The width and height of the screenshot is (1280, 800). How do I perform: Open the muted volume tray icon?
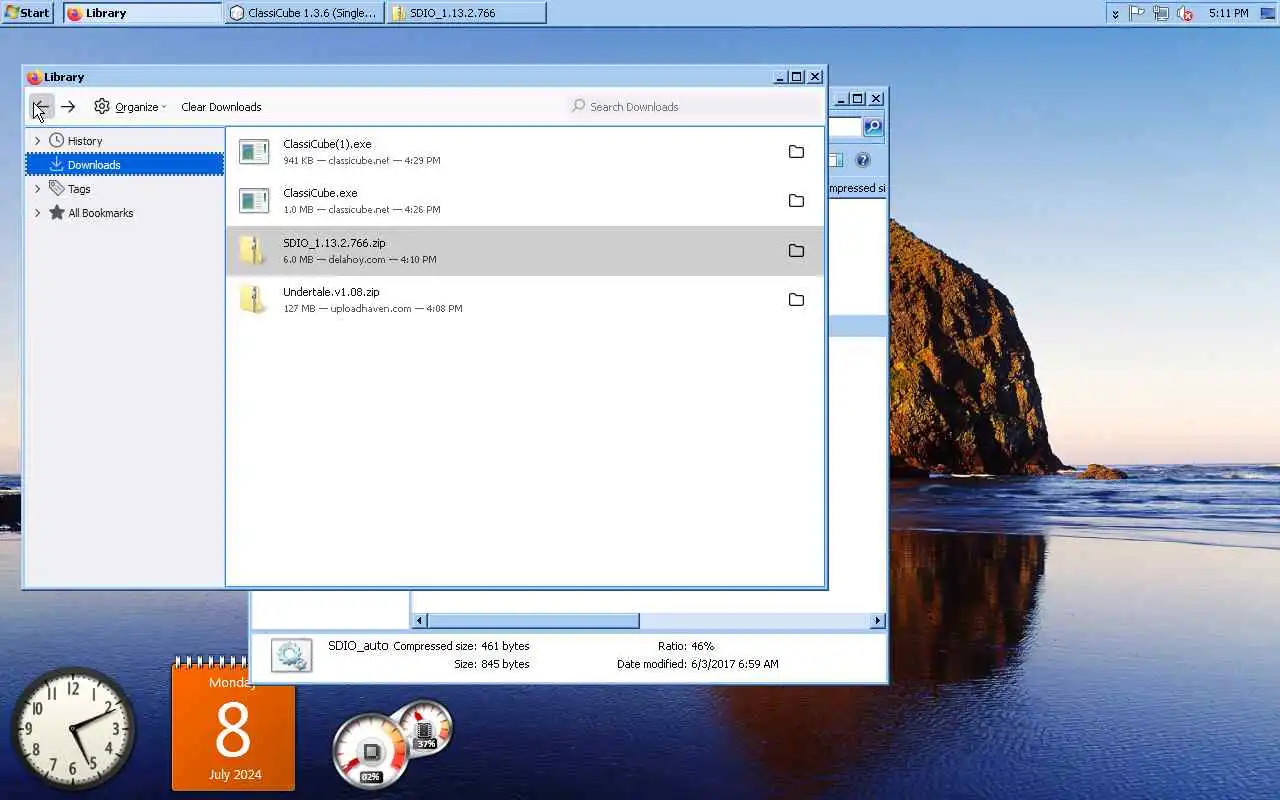pyautogui.click(x=1185, y=13)
